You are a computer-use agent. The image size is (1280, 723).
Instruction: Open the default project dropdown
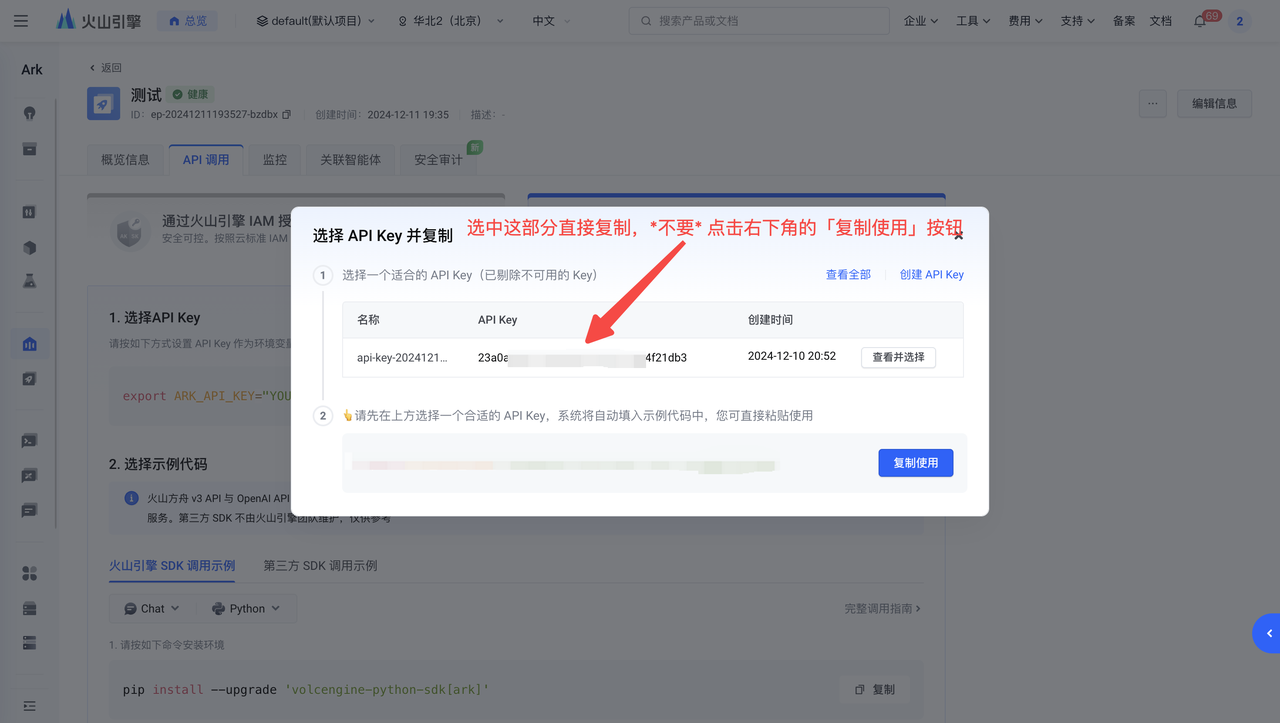[x=315, y=21]
